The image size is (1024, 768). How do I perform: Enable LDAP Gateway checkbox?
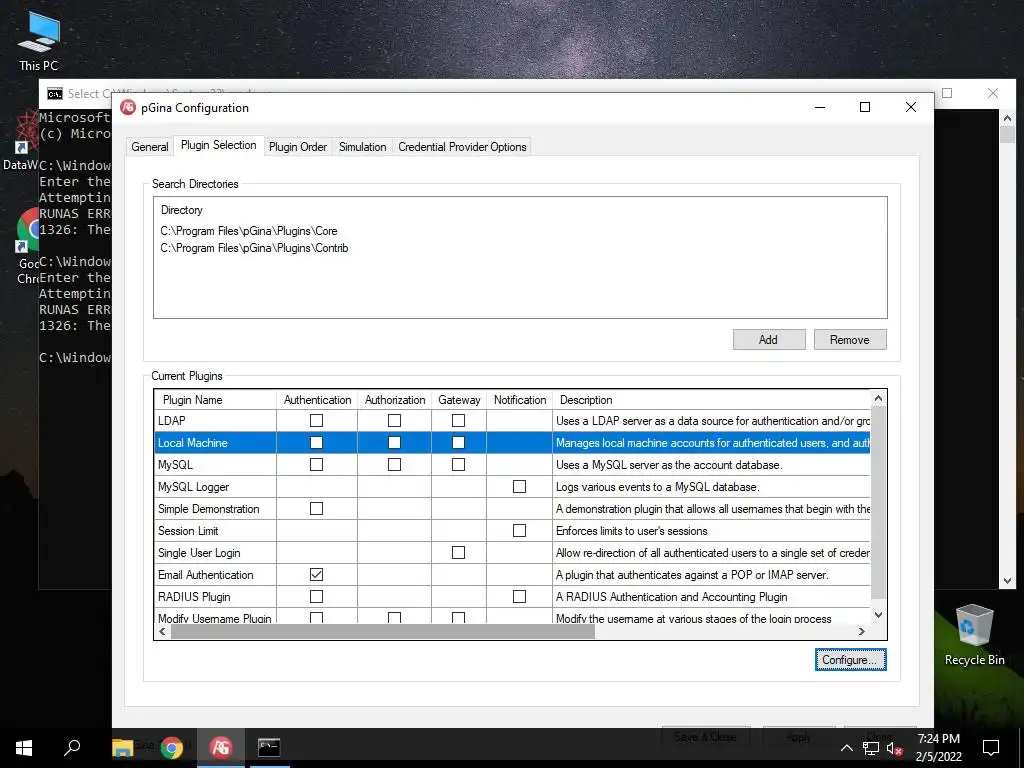[458, 421]
